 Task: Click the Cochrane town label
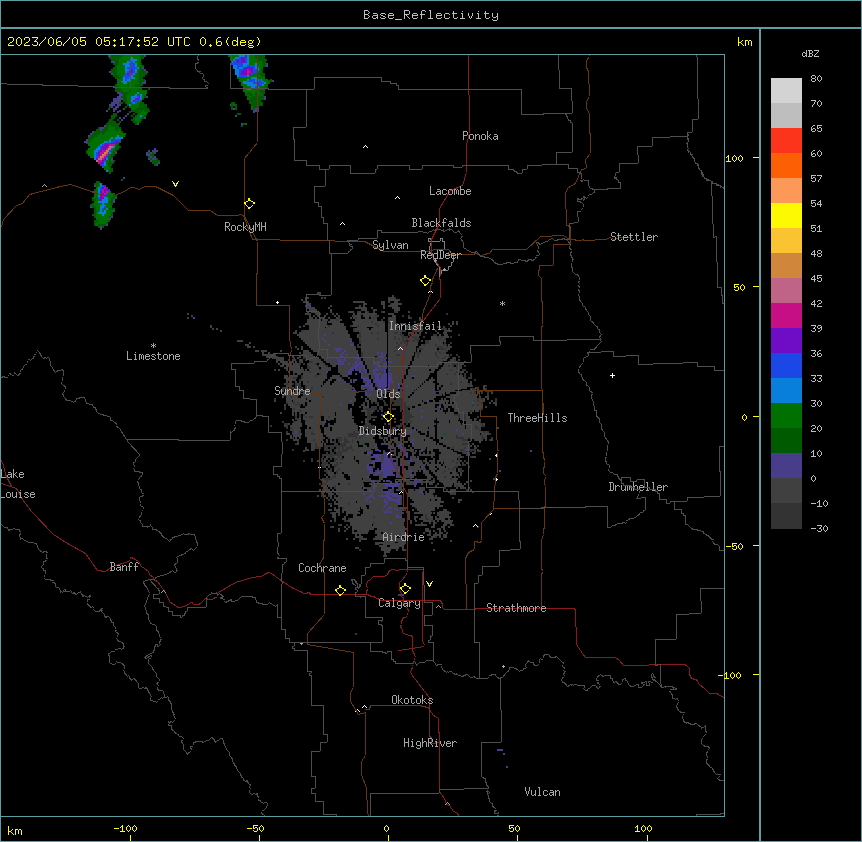coord(322,568)
